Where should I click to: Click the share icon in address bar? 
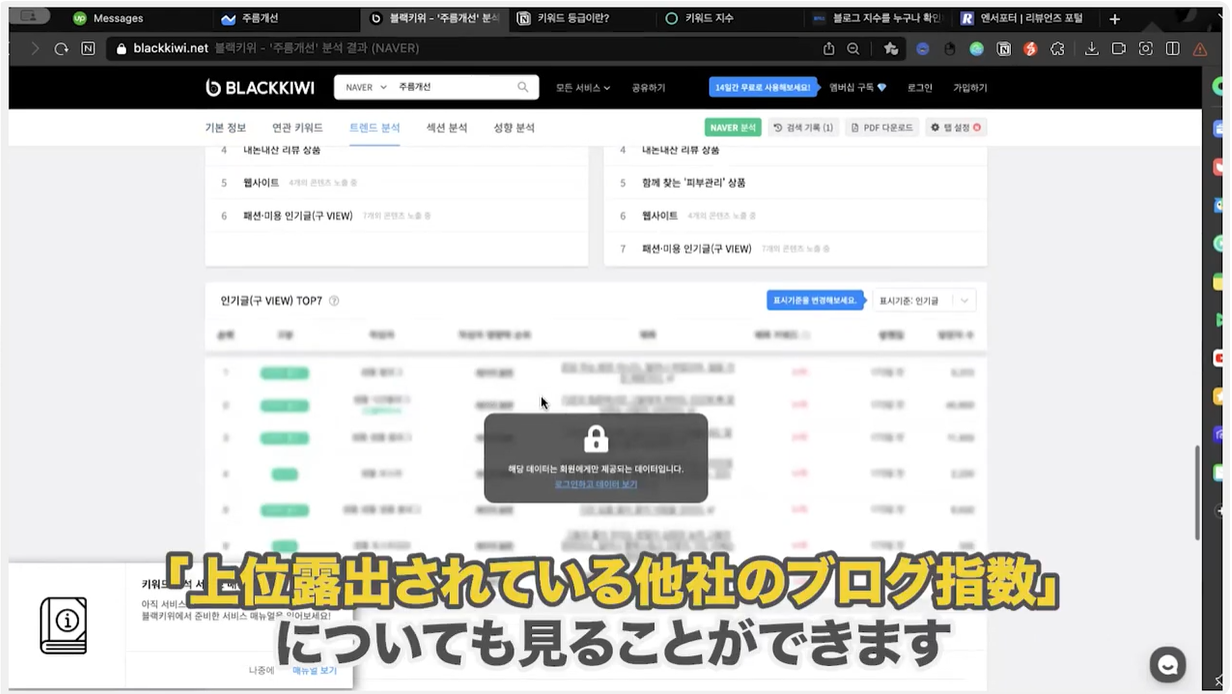pos(828,48)
